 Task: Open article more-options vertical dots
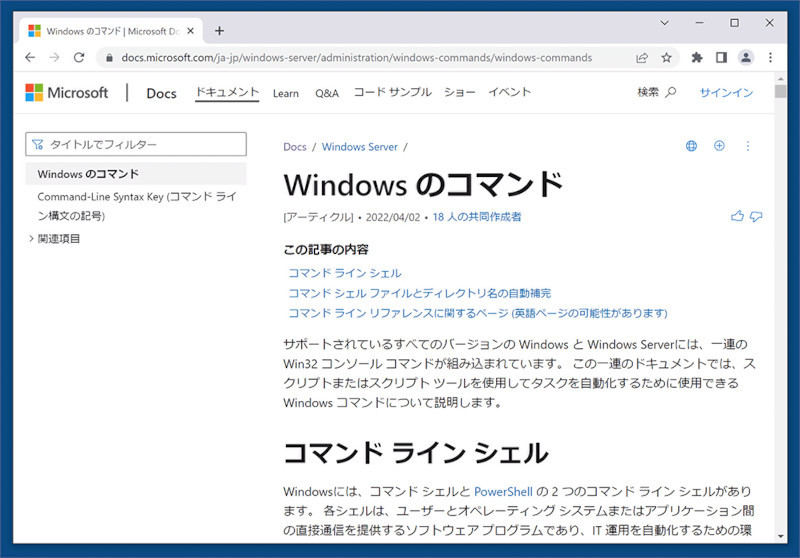point(748,146)
